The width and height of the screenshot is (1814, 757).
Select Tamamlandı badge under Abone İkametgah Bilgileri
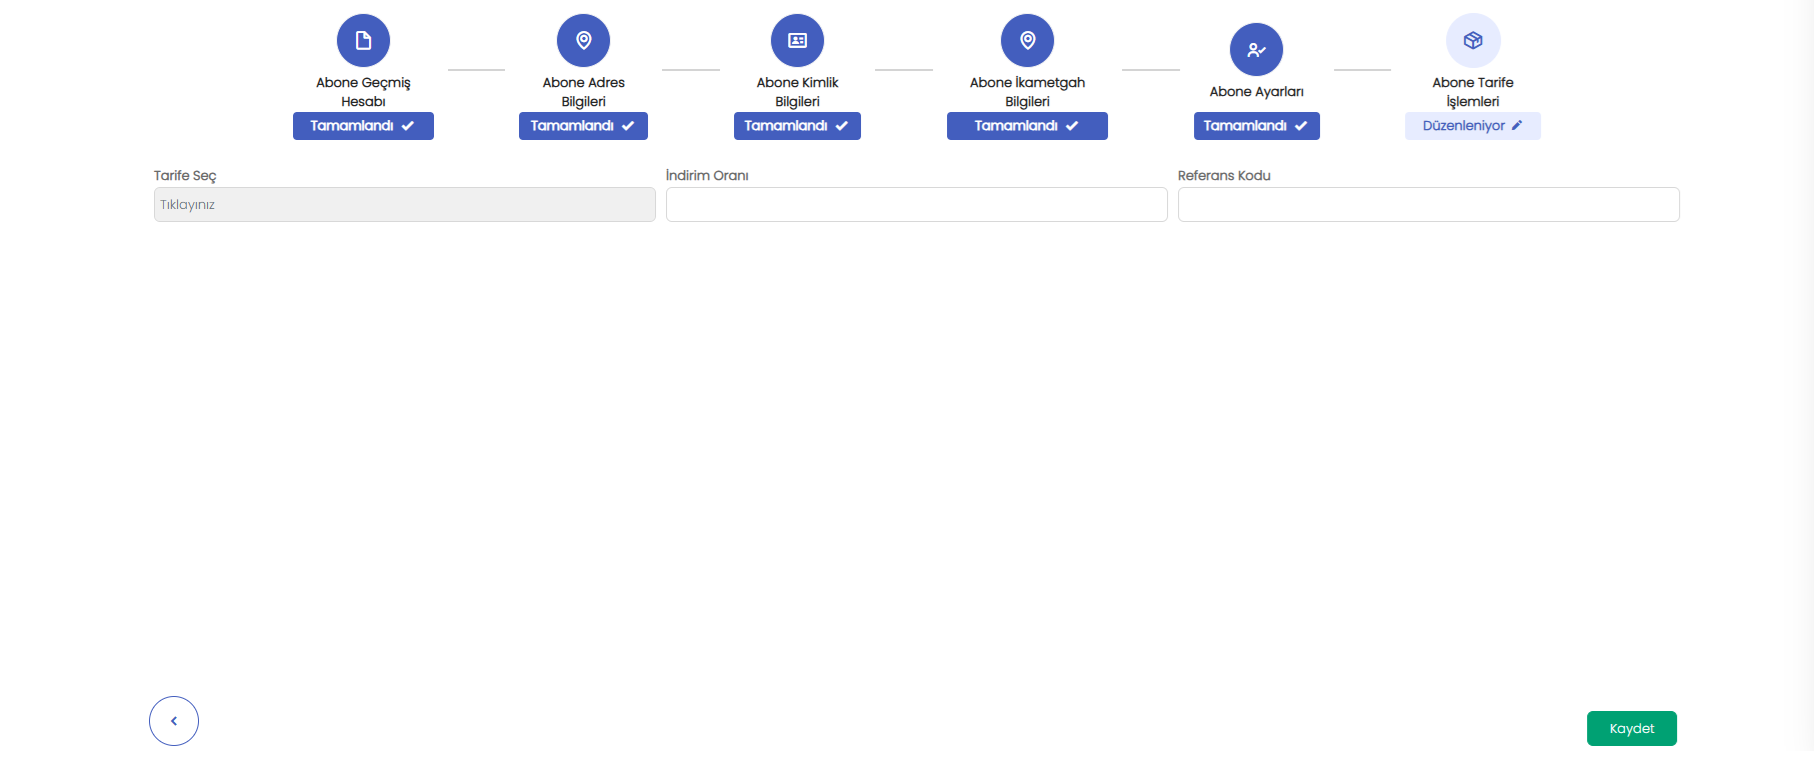[1027, 126]
